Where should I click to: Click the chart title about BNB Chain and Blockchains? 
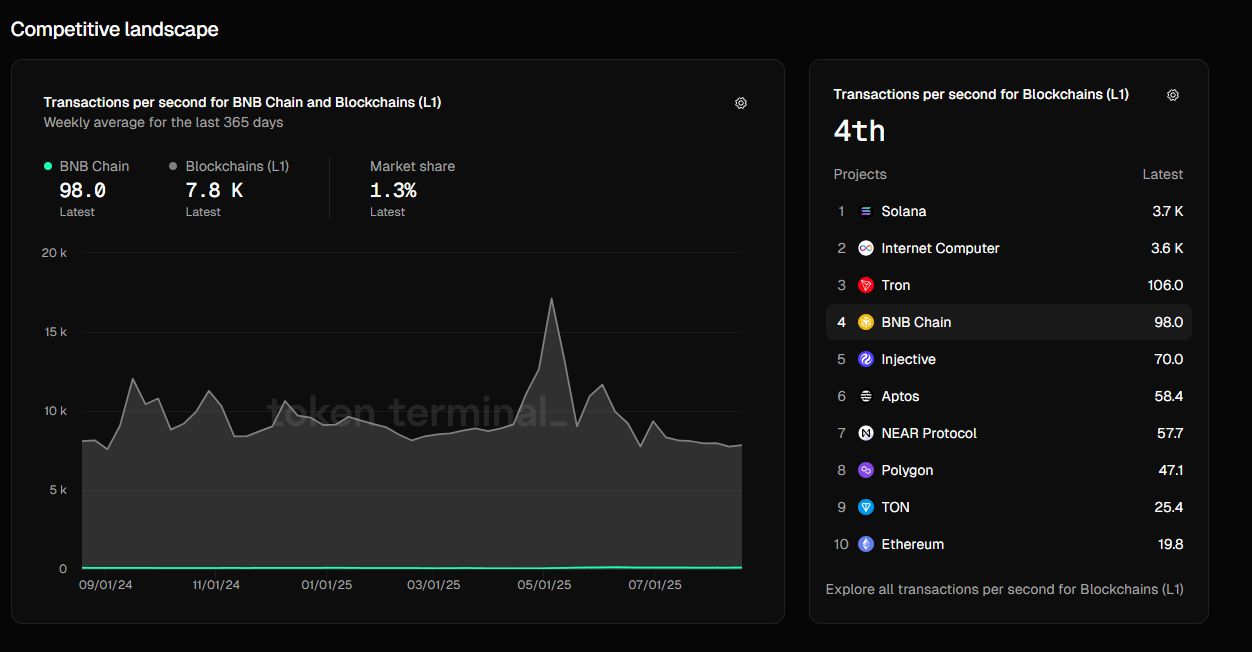point(243,102)
